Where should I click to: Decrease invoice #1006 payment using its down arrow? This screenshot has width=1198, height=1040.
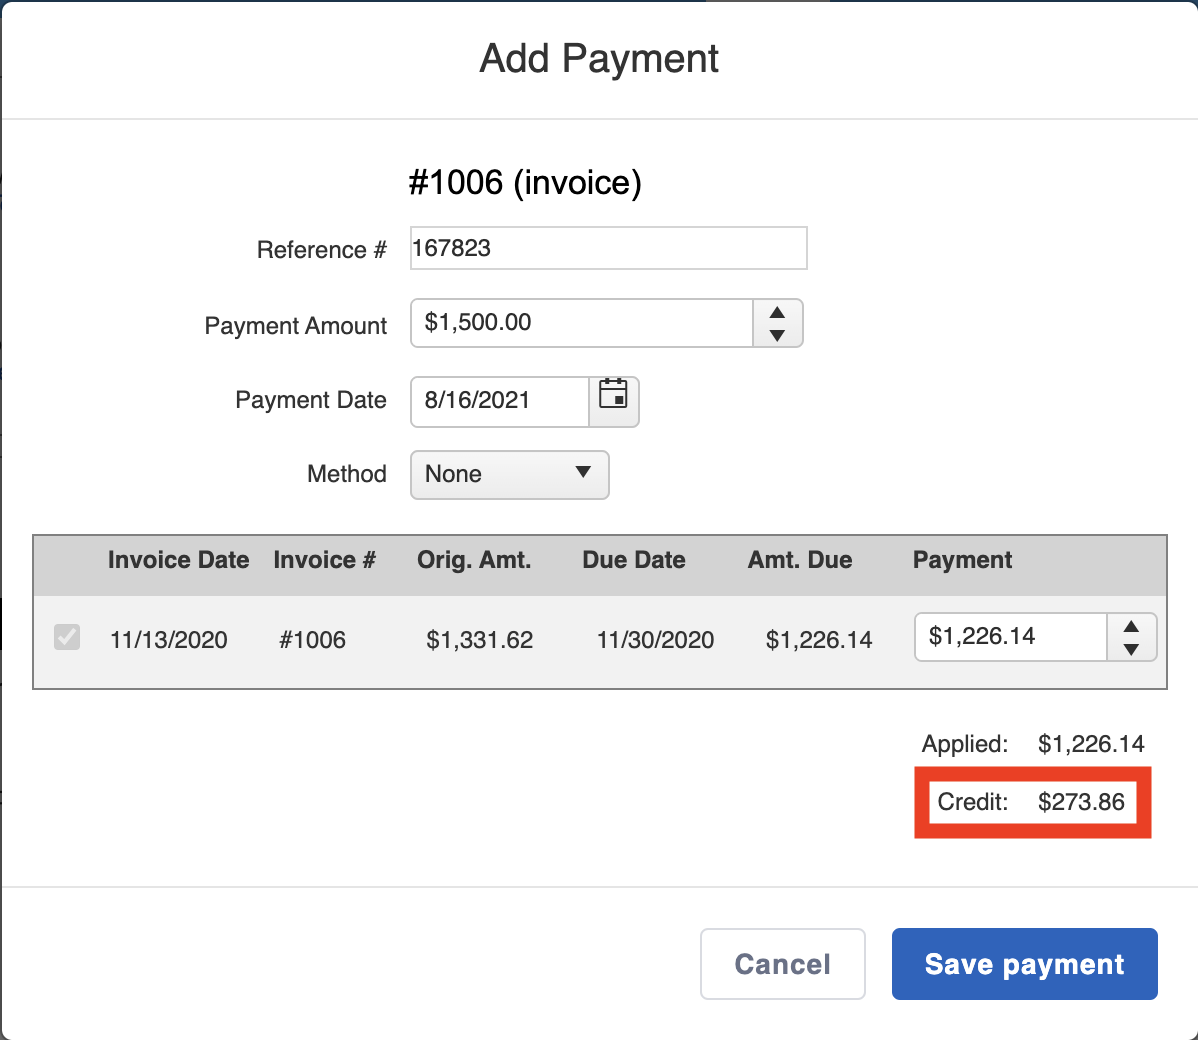tap(1130, 648)
